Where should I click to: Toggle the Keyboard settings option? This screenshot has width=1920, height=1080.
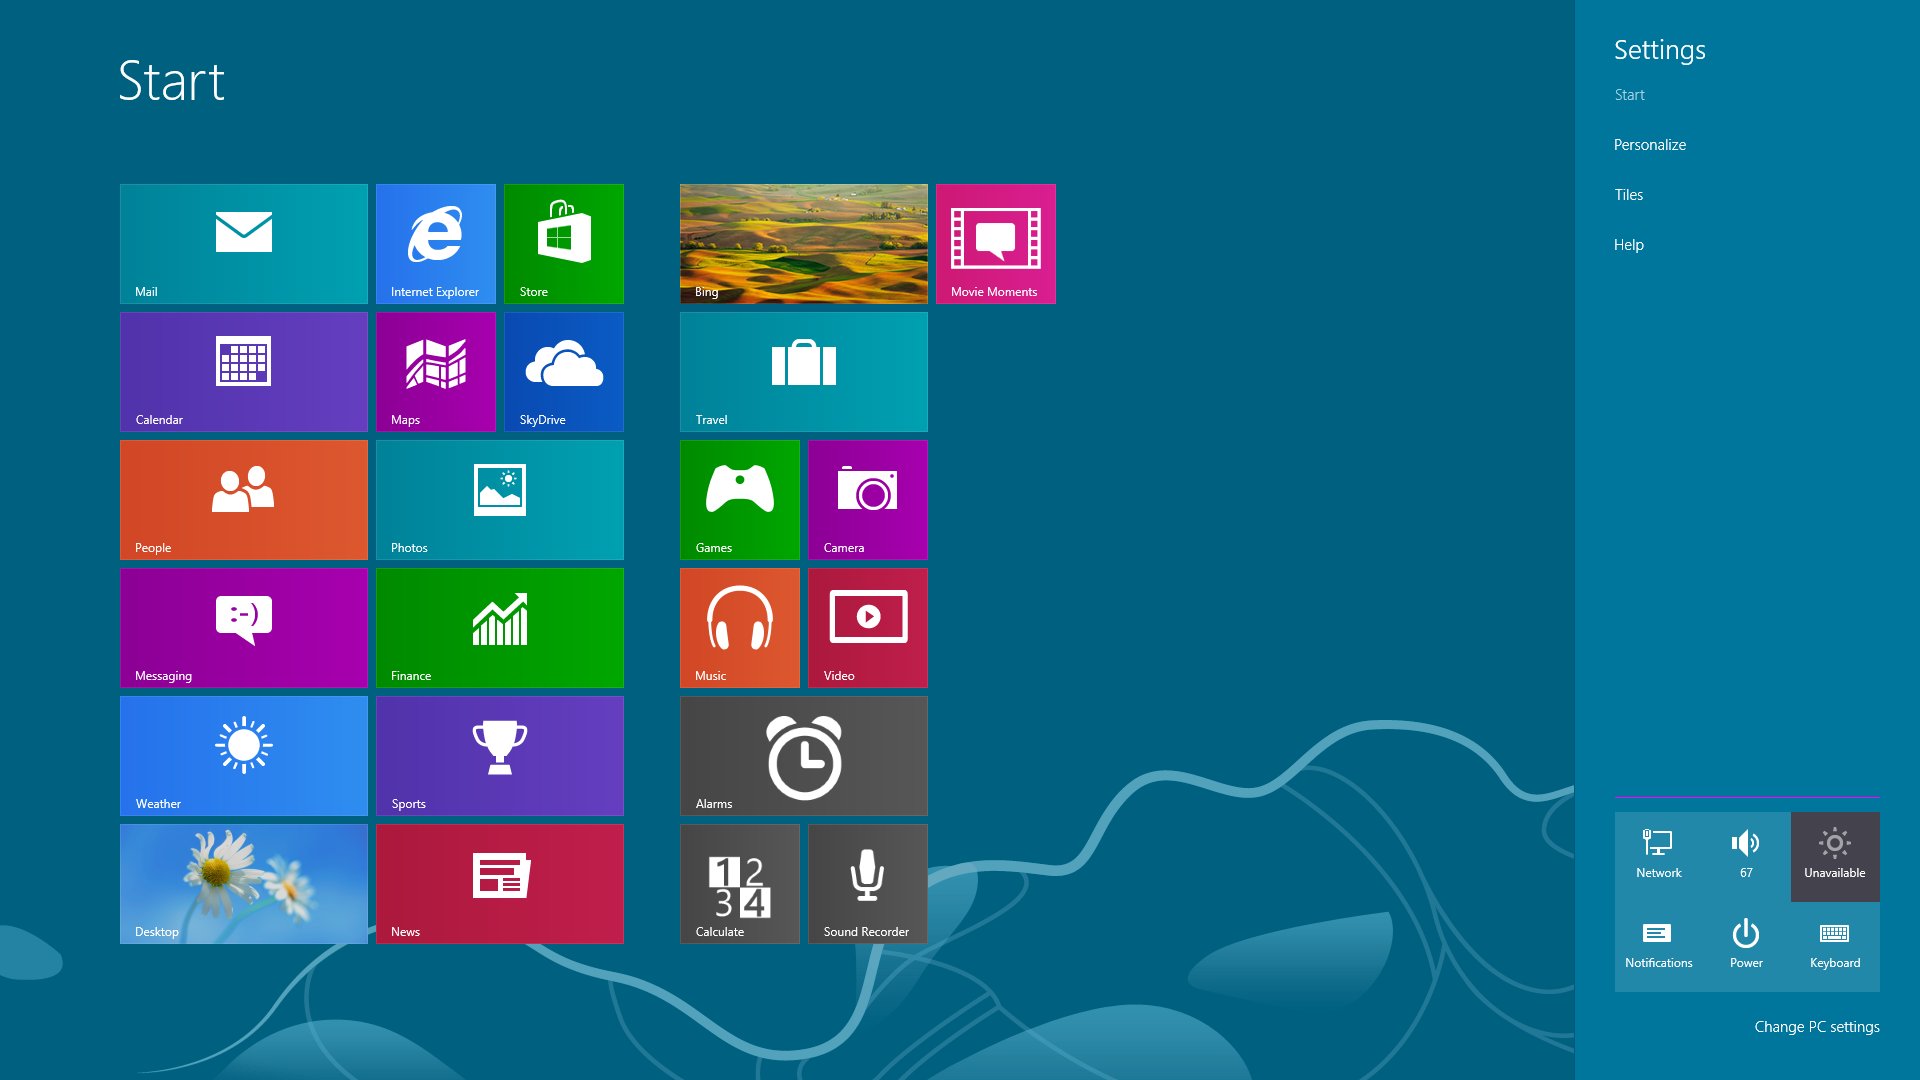coord(1834,943)
